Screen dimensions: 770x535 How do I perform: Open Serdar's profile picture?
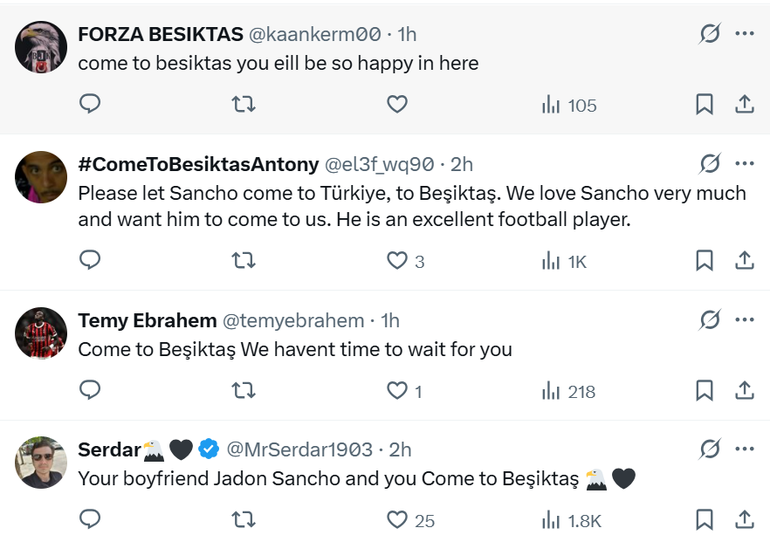(x=41, y=461)
